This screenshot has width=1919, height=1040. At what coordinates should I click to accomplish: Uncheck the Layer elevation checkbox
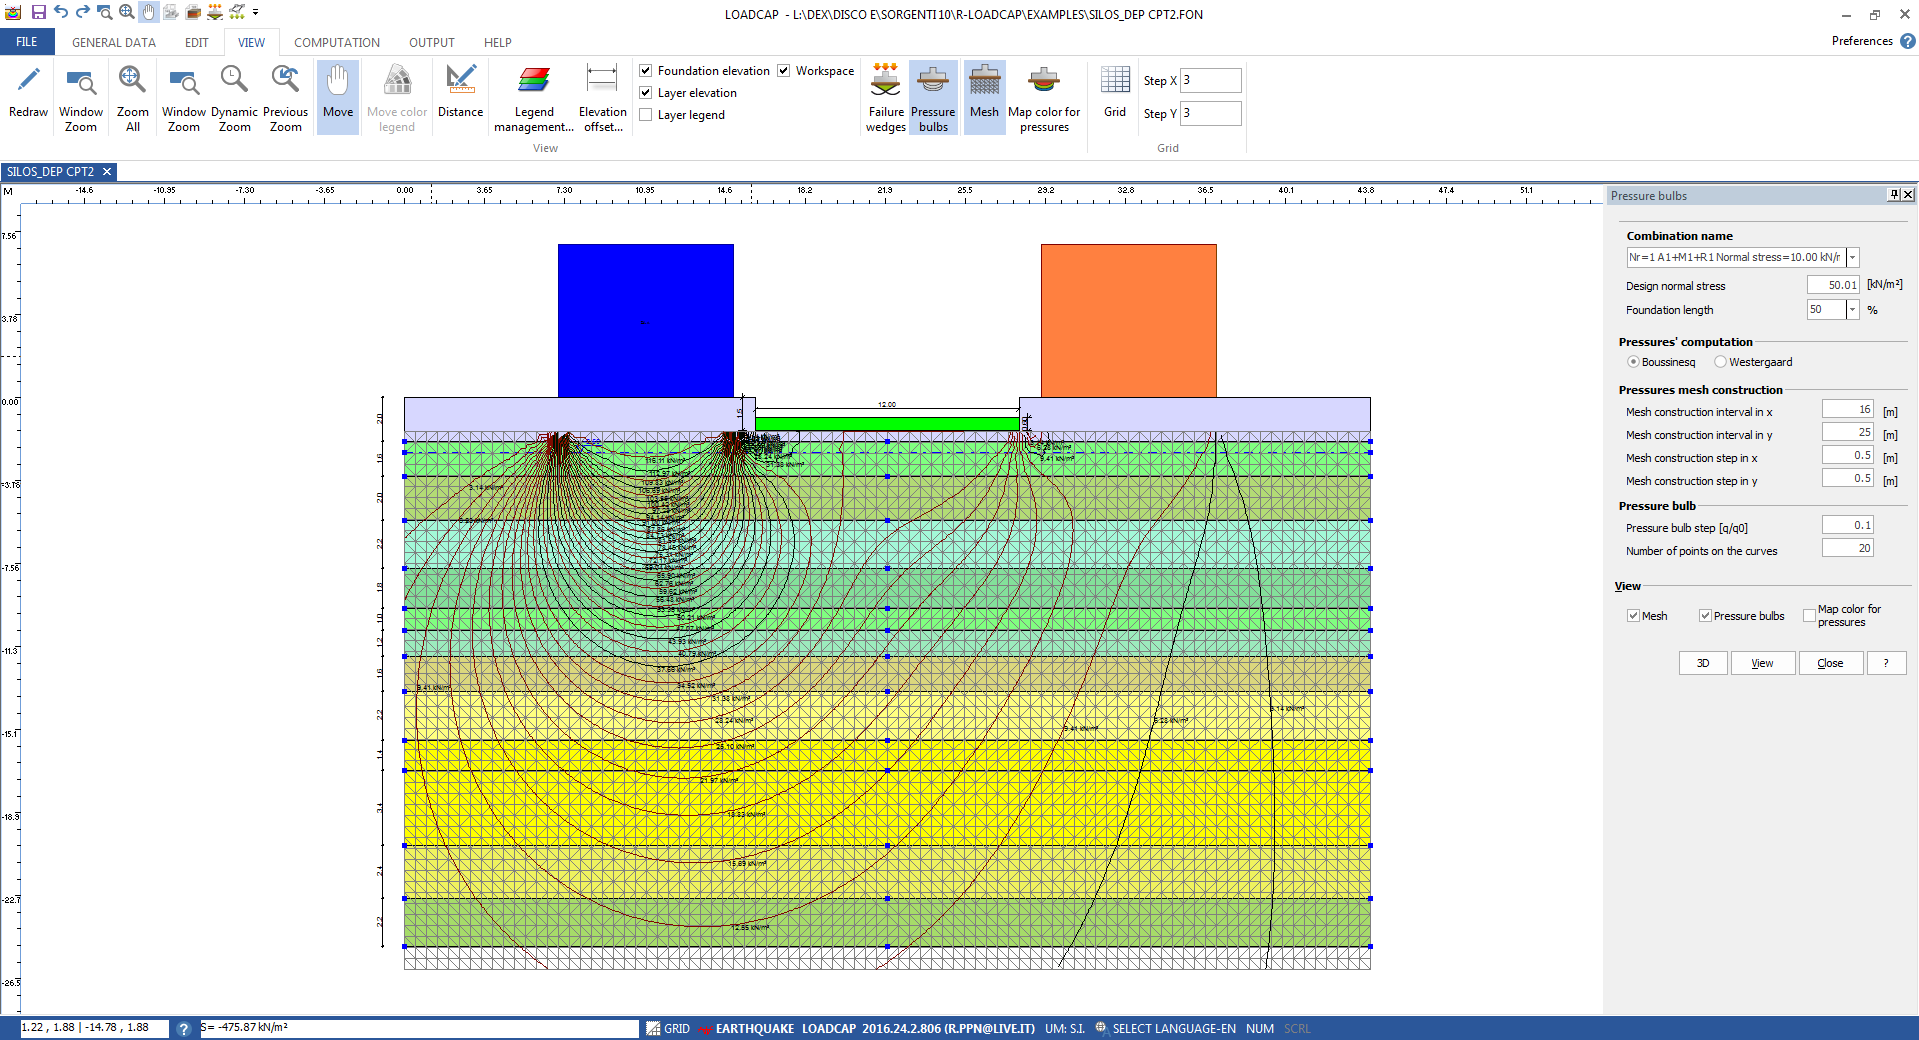pyautogui.click(x=646, y=93)
